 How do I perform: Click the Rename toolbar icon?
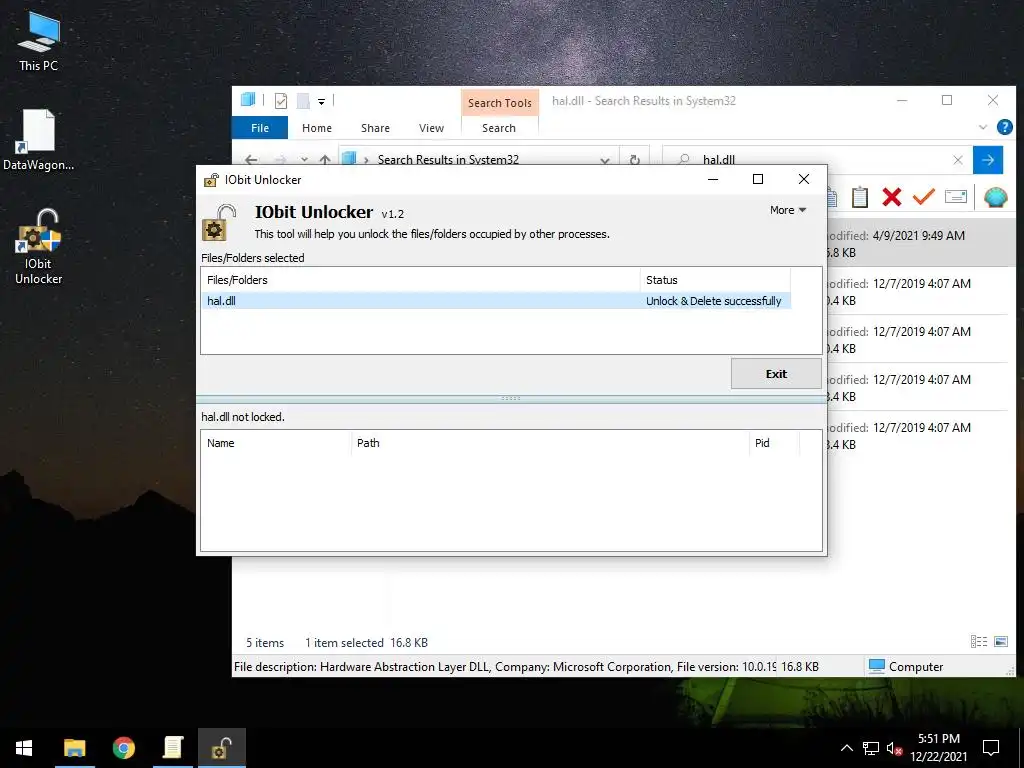955,197
